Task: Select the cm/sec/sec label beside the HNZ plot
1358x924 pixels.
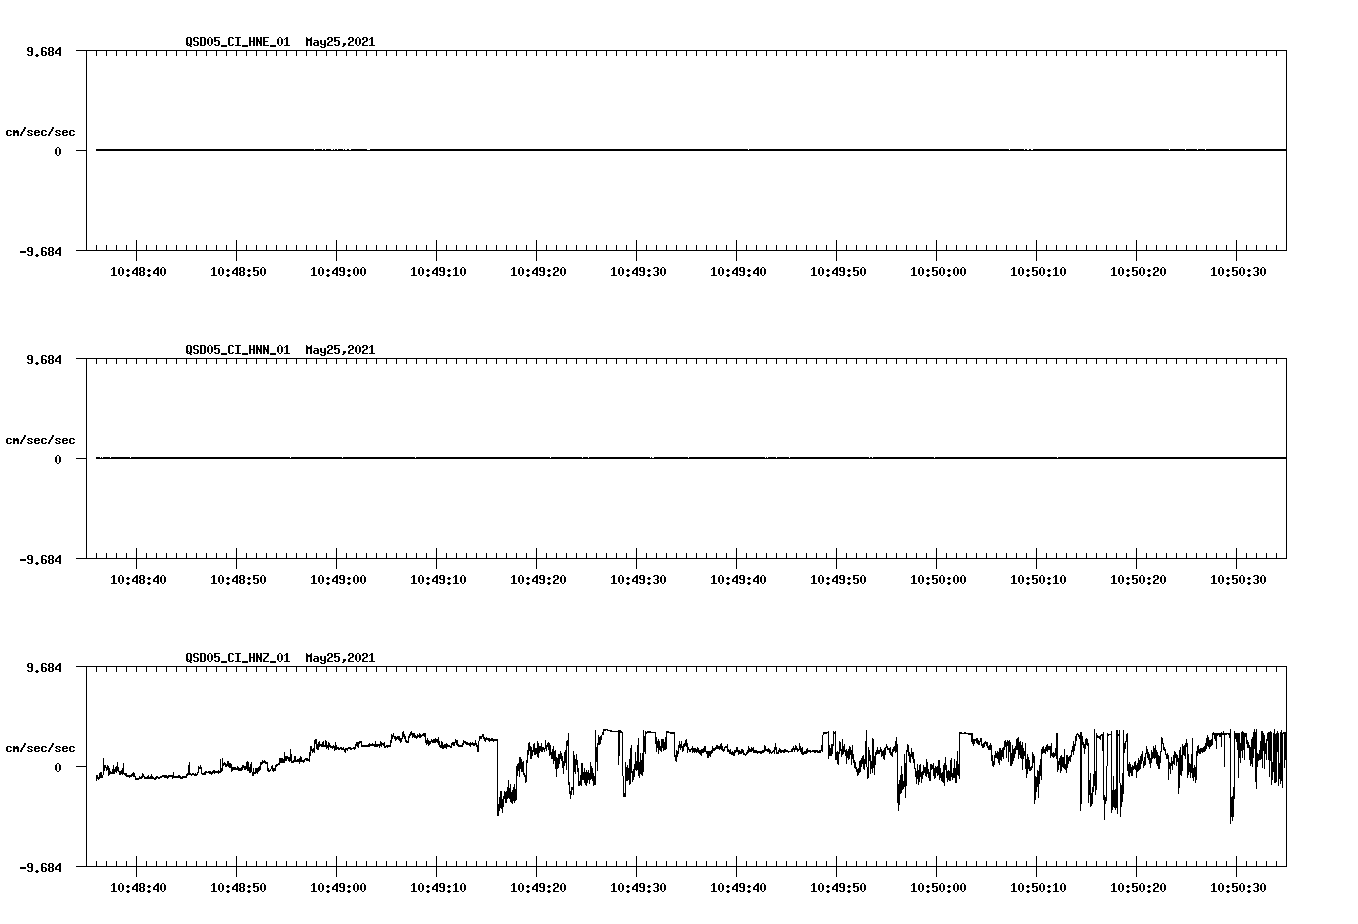Action: 40,747
